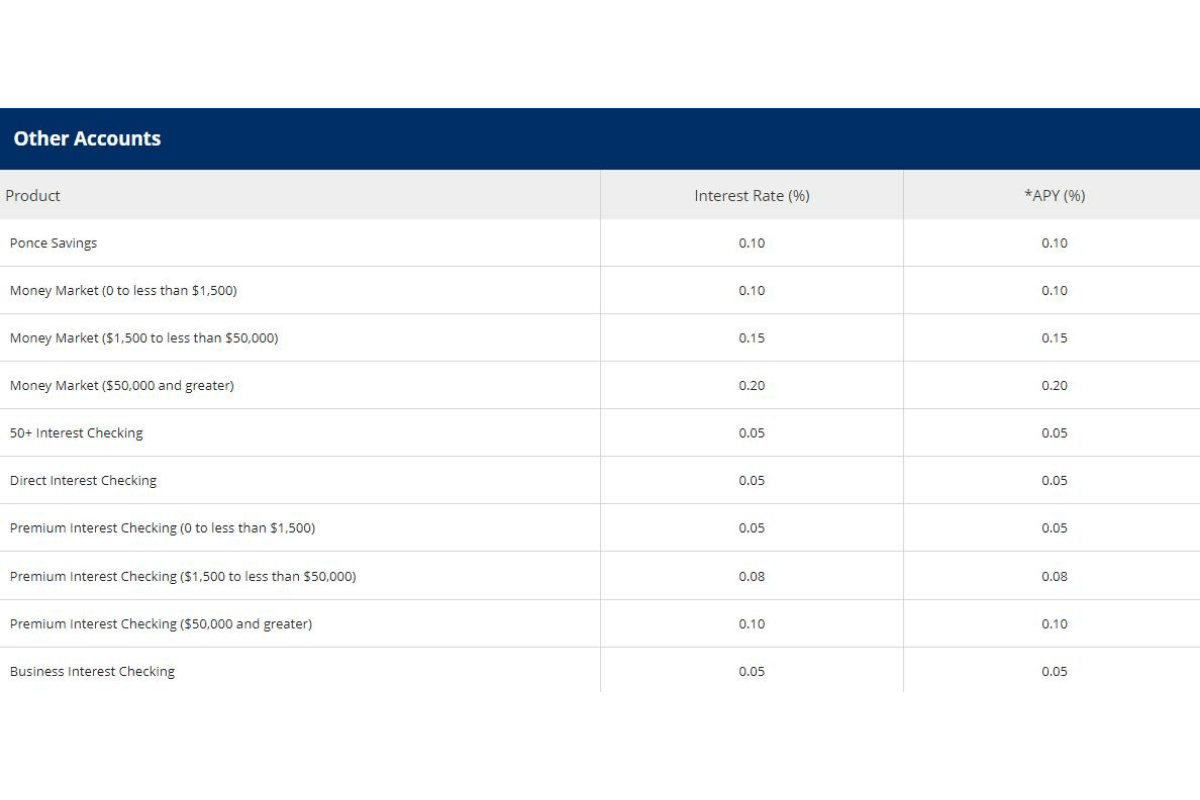Click the "Interest Rate (%)" column header
The image size is (1200, 800).
pos(752,196)
